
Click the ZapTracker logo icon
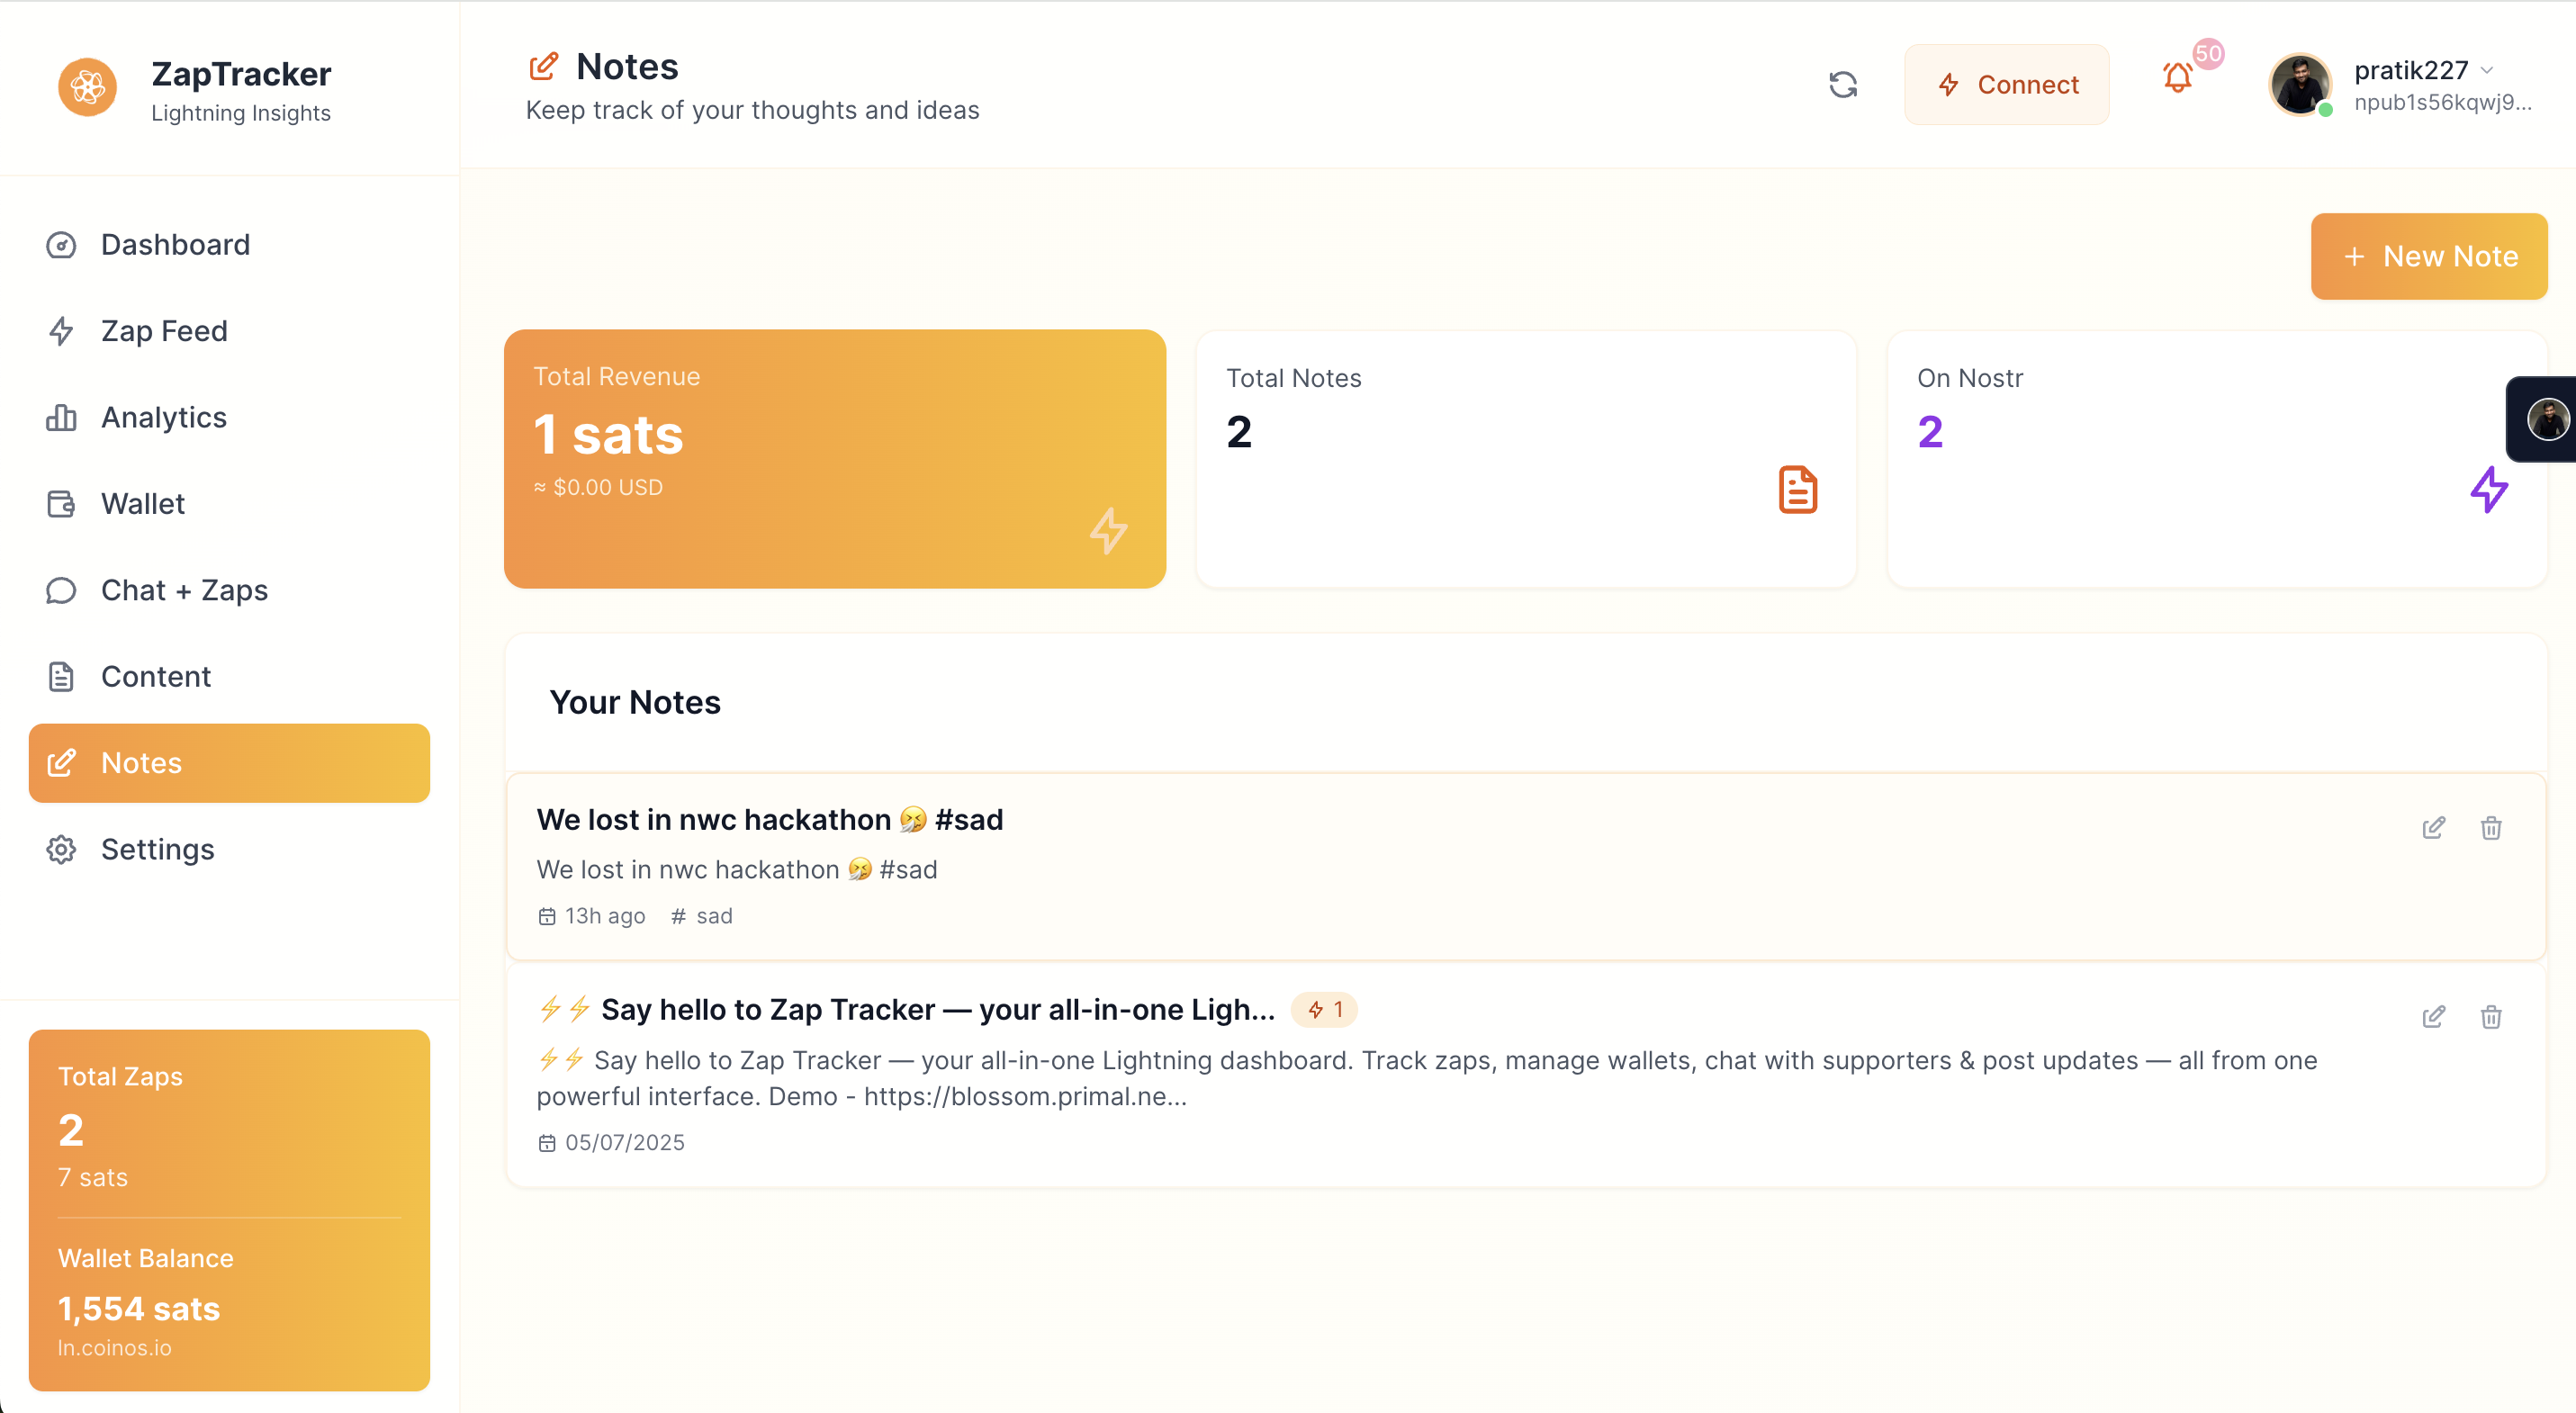point(87,87)
